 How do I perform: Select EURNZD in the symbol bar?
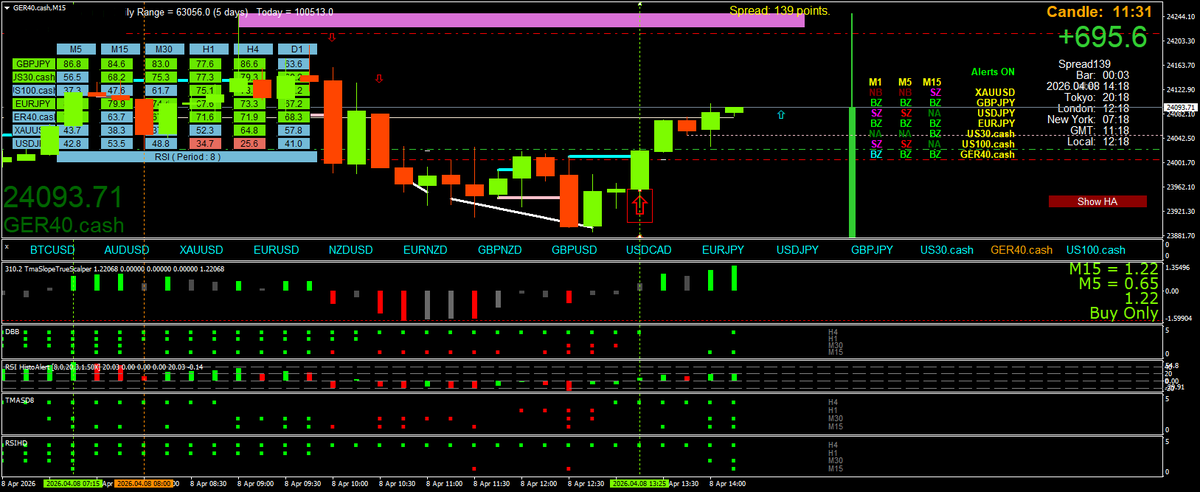[x=426, y=250]
